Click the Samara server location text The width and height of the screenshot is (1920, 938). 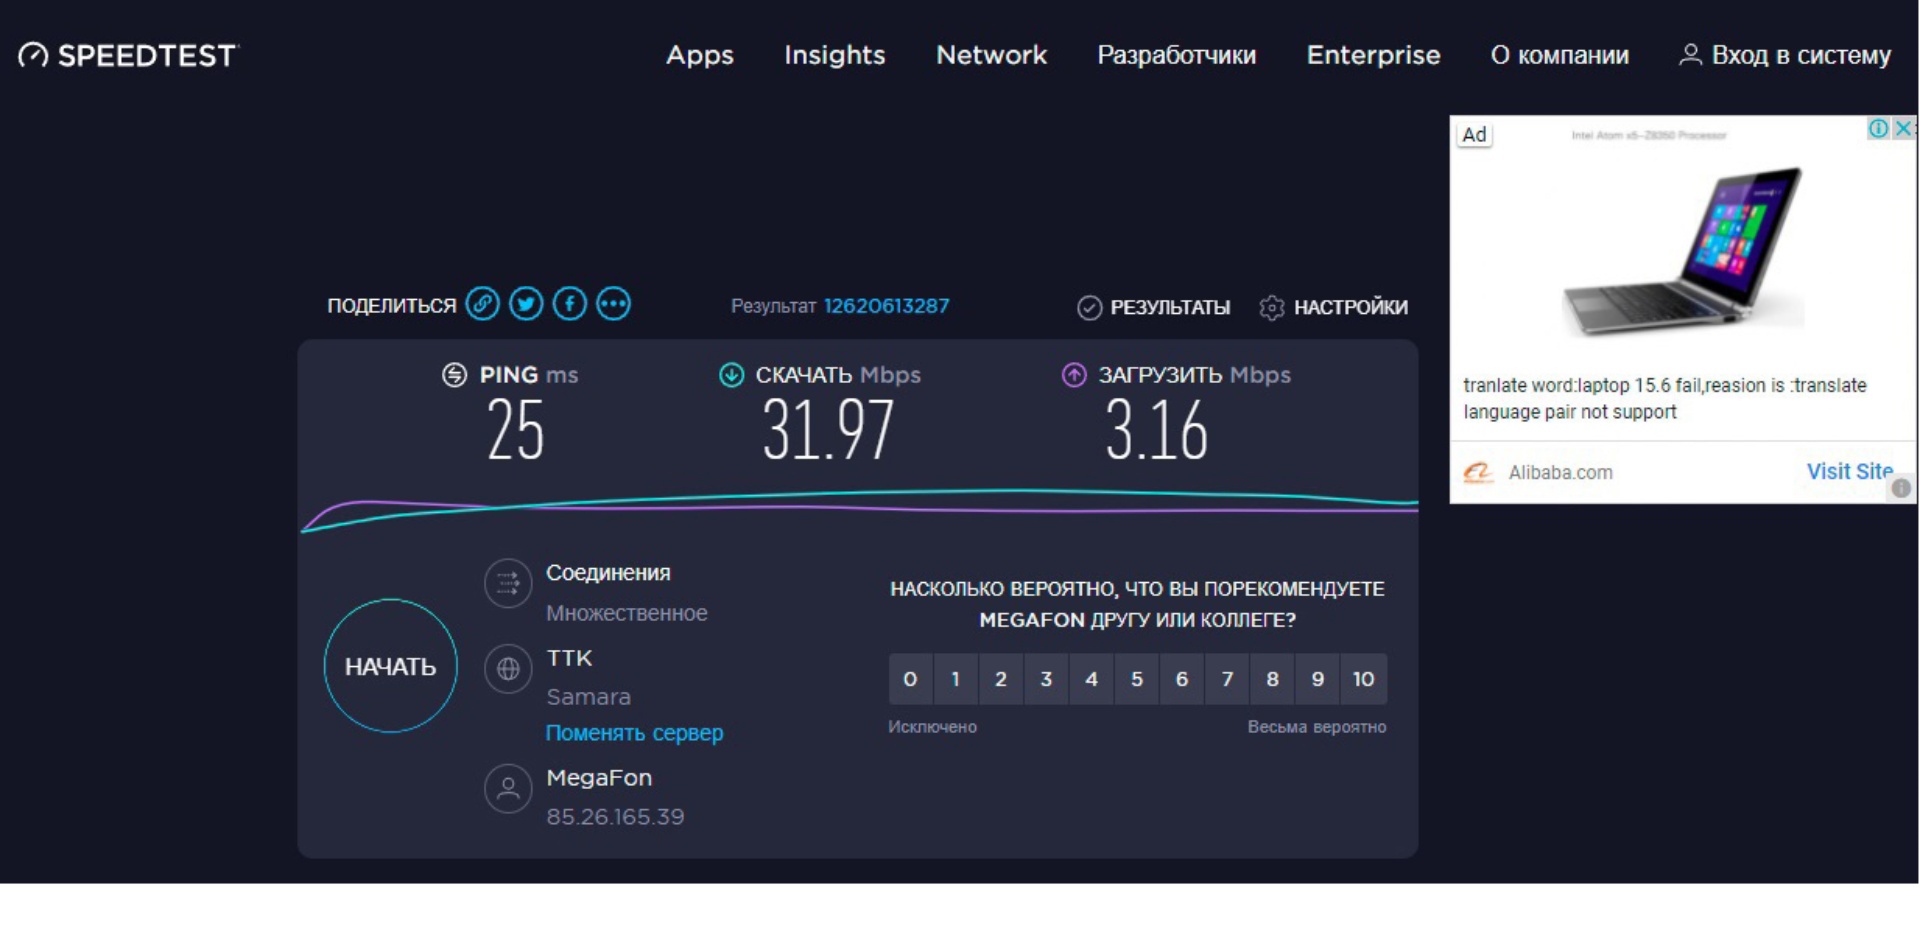tap(588, 697)
